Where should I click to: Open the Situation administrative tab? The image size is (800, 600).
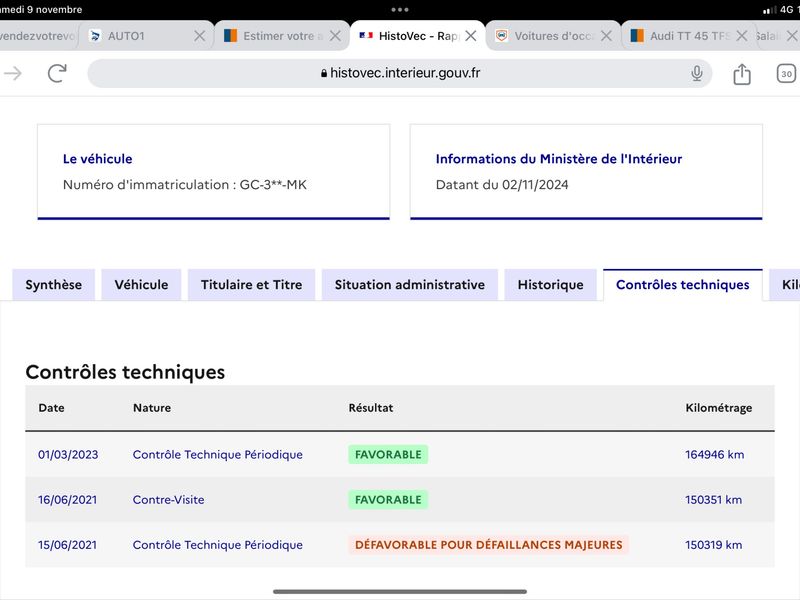click(x=410, y=285)
